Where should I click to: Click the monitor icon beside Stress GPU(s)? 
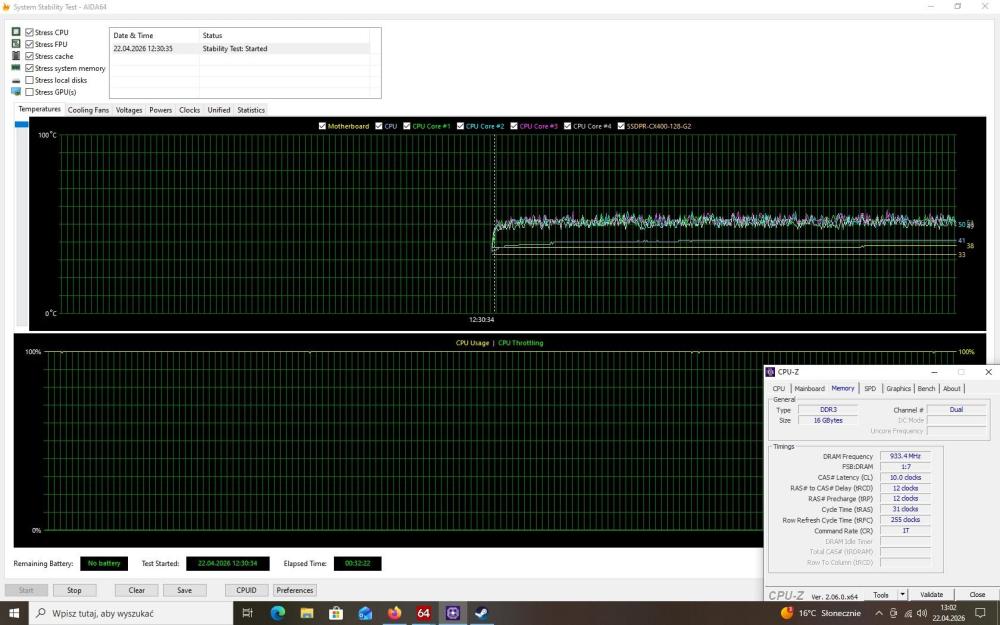pyautogui.click(x=16, y=91)
